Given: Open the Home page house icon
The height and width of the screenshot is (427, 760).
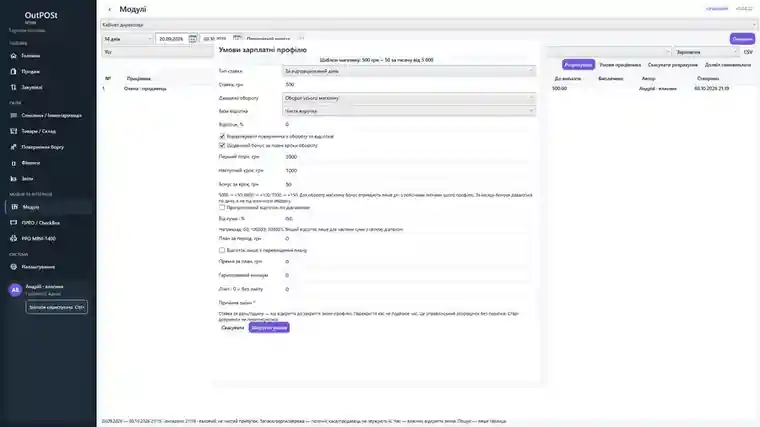Looking at the screenshot, I should (14, 56).
